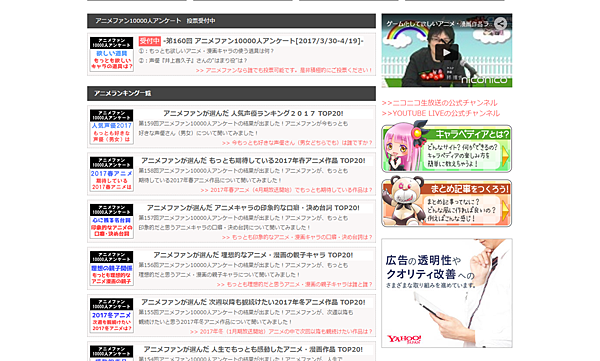Visit ニコニコ生放送の公式チャンネル link

coord(439,103)
